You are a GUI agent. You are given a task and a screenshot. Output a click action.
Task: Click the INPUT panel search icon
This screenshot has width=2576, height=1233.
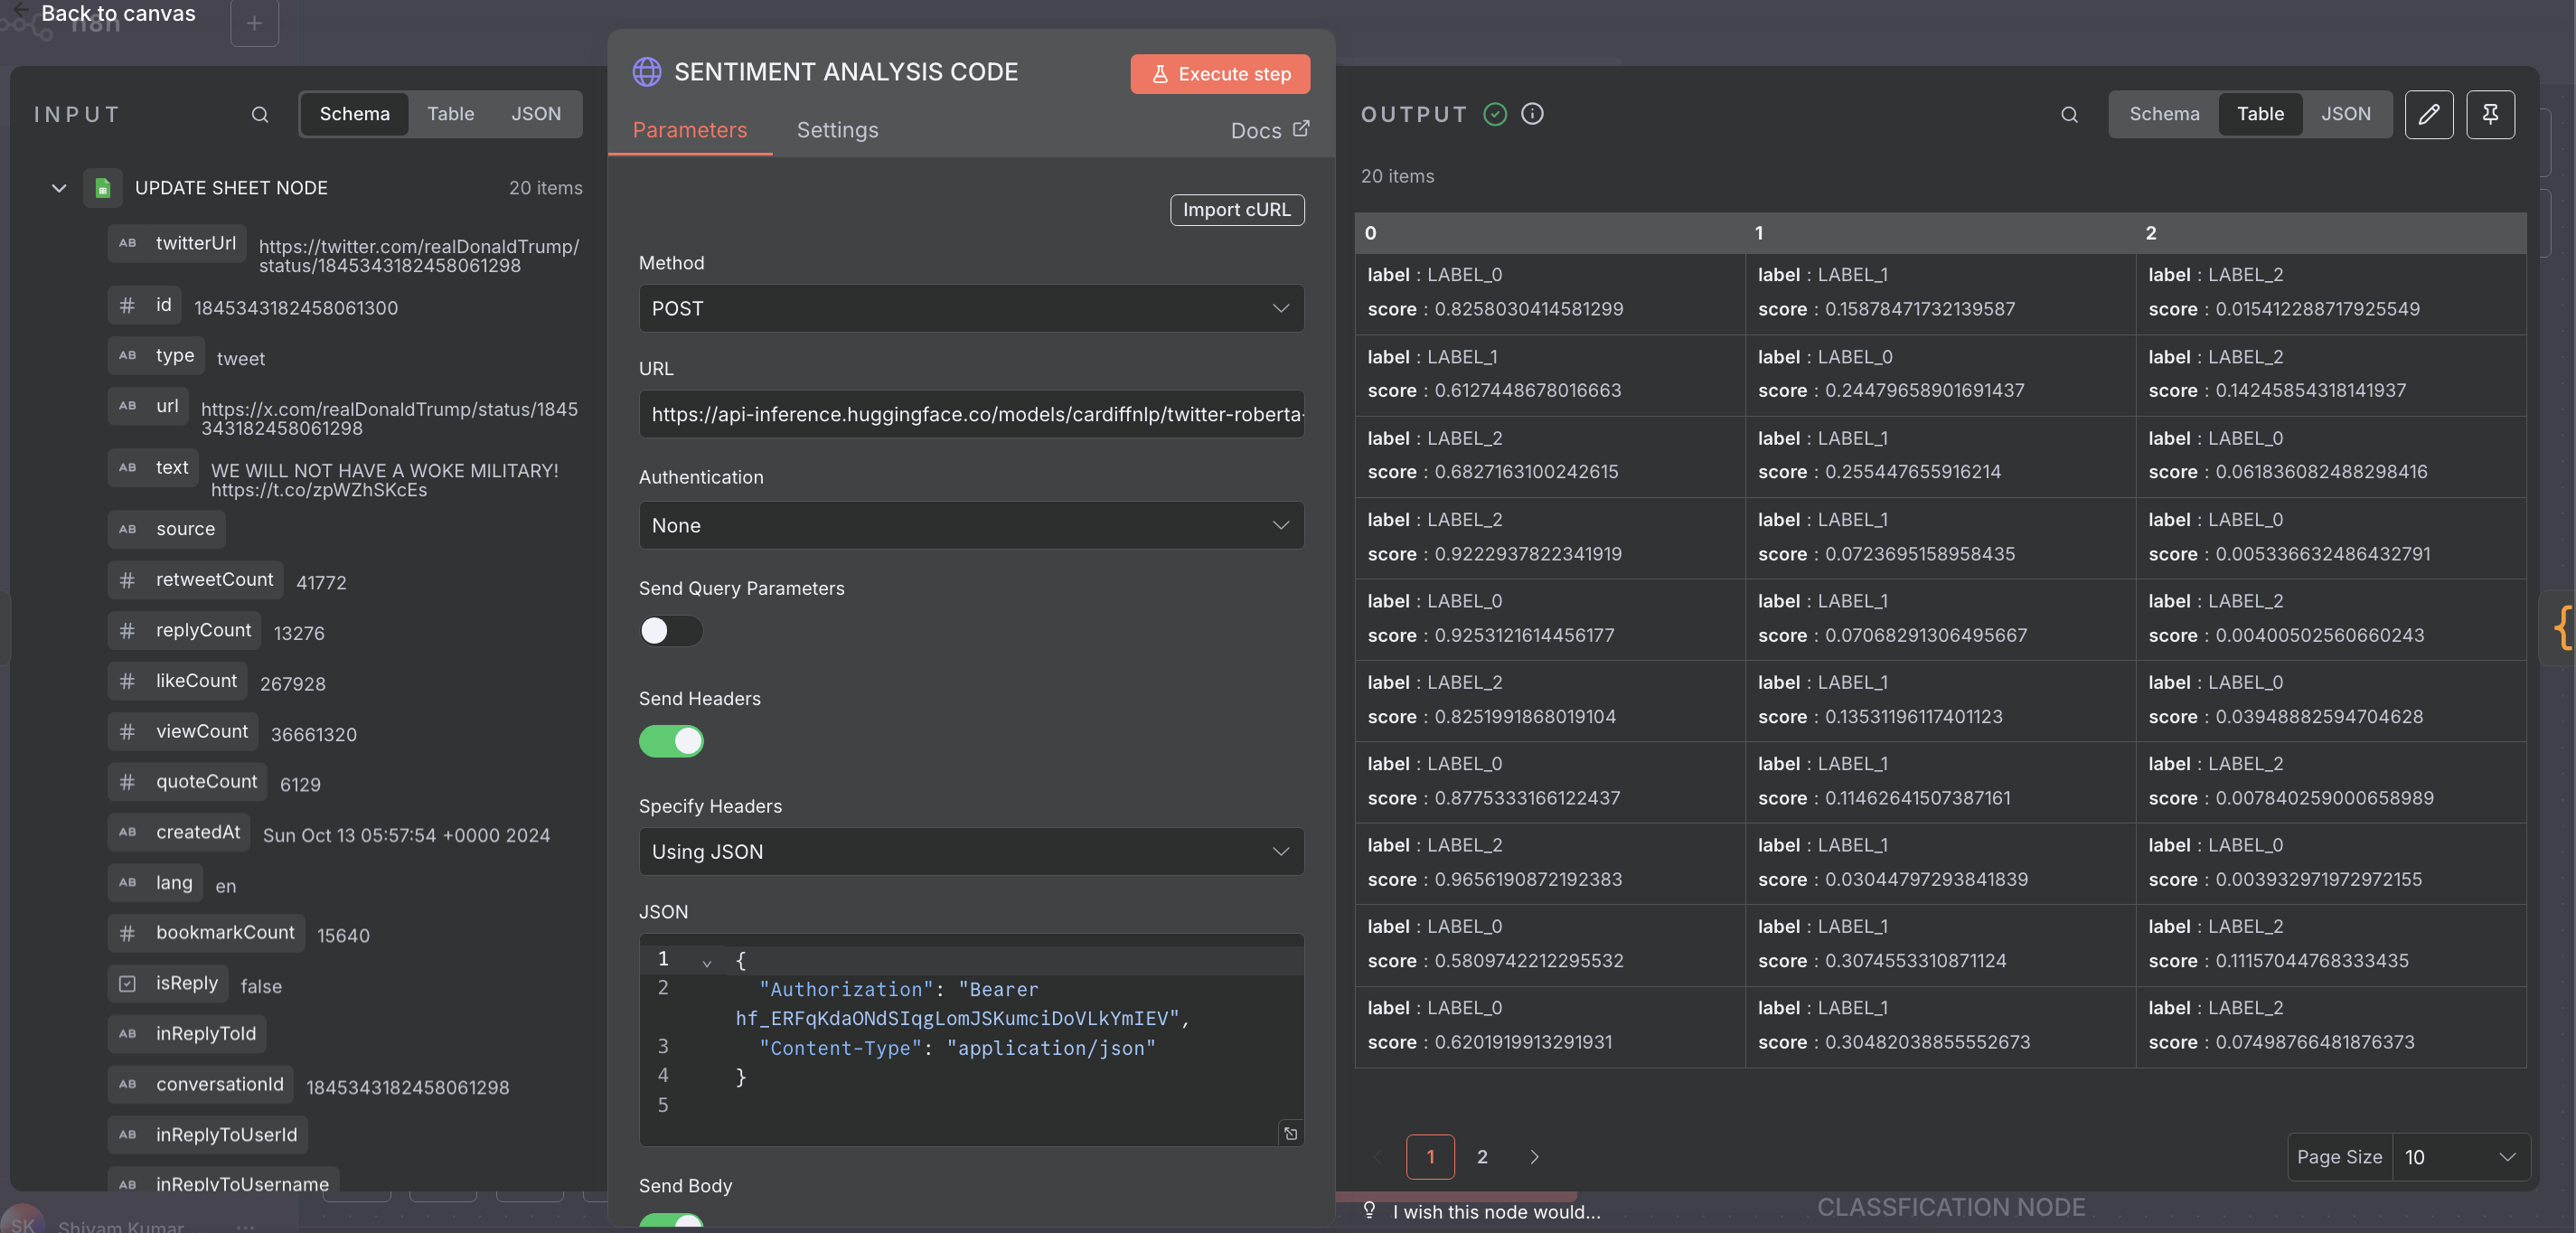click(260, 114)
